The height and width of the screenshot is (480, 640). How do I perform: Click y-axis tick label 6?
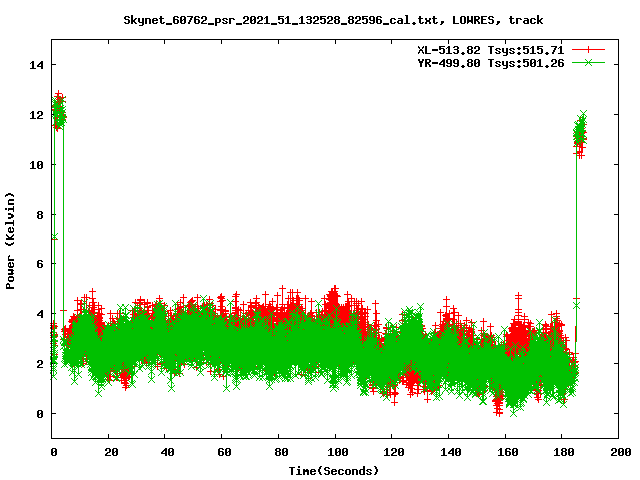[40, 264]
